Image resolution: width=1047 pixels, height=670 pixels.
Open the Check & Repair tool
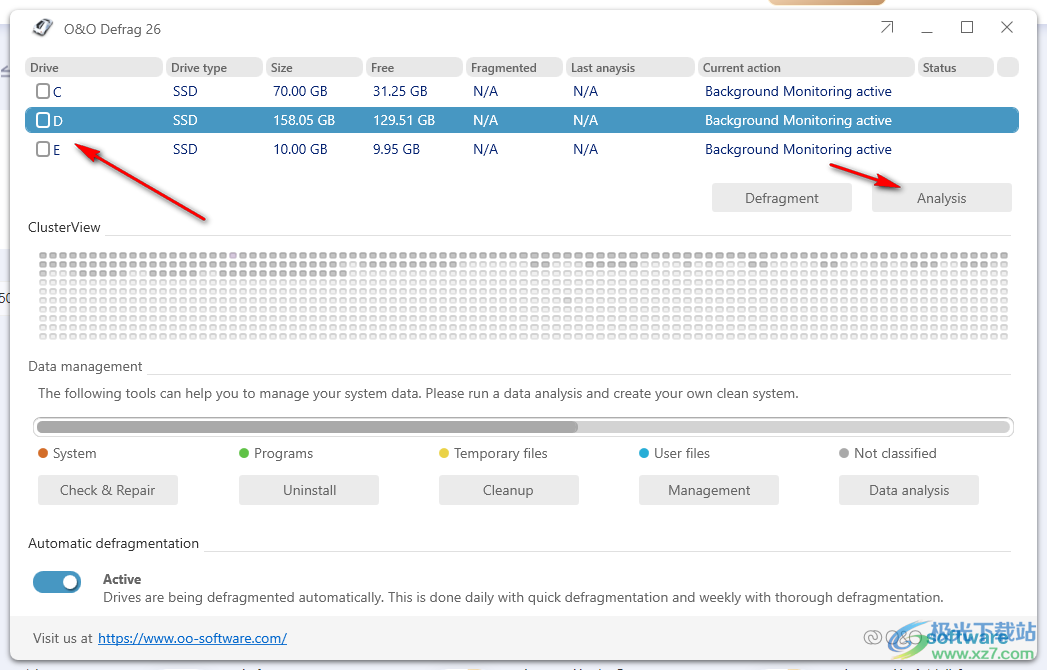pyautogui.click(x=108, y=490)
